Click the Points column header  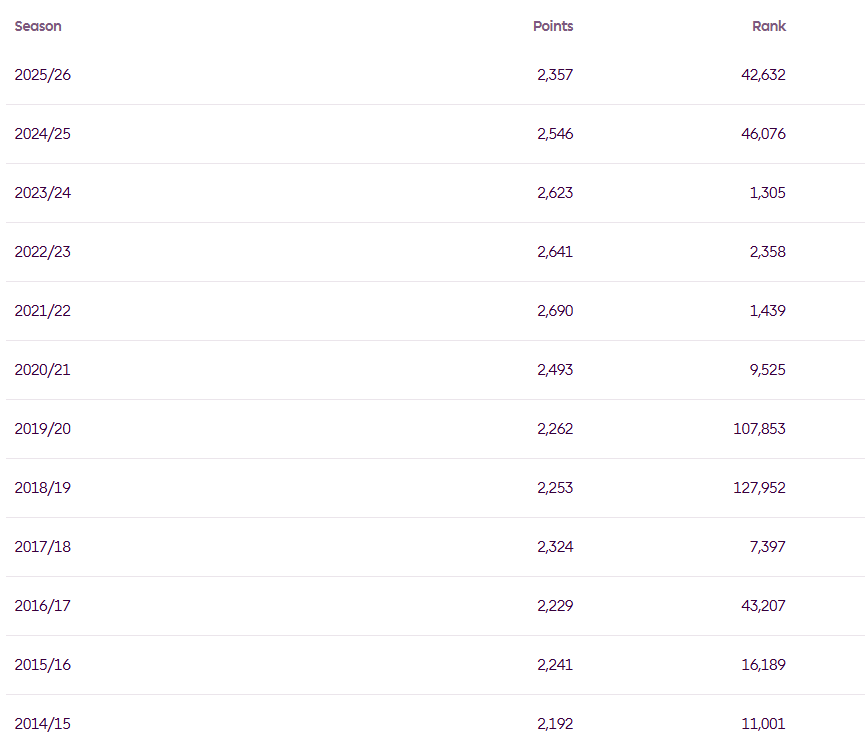click(x=553, y=26)
